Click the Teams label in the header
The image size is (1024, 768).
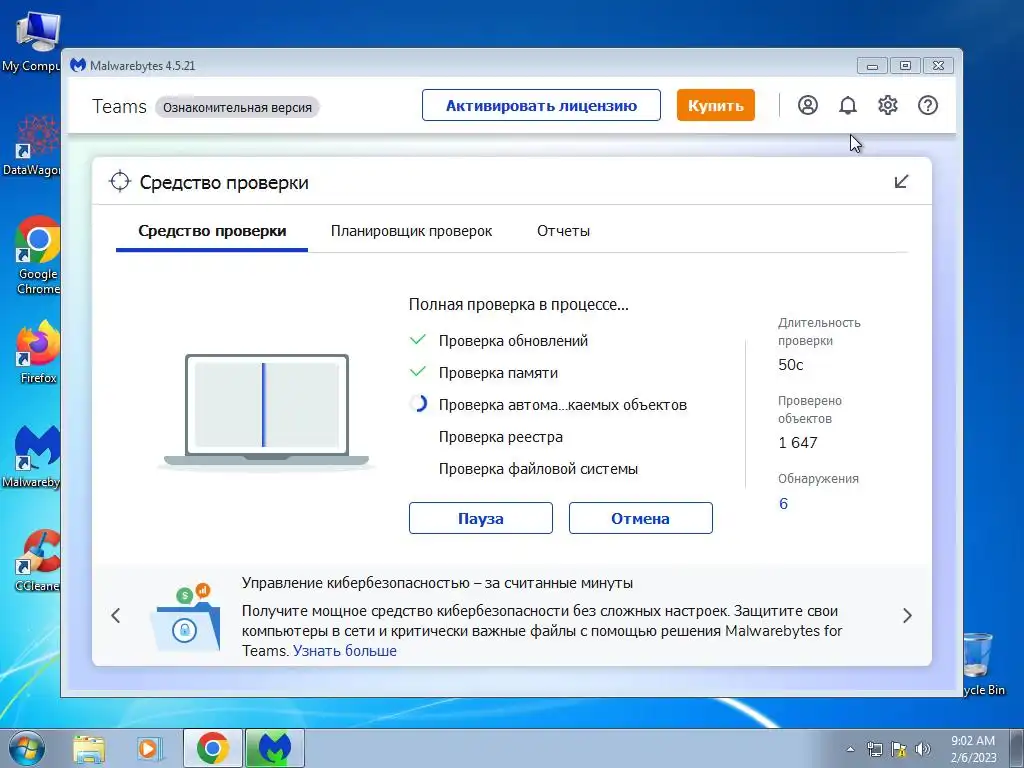(x=120, y=106)
